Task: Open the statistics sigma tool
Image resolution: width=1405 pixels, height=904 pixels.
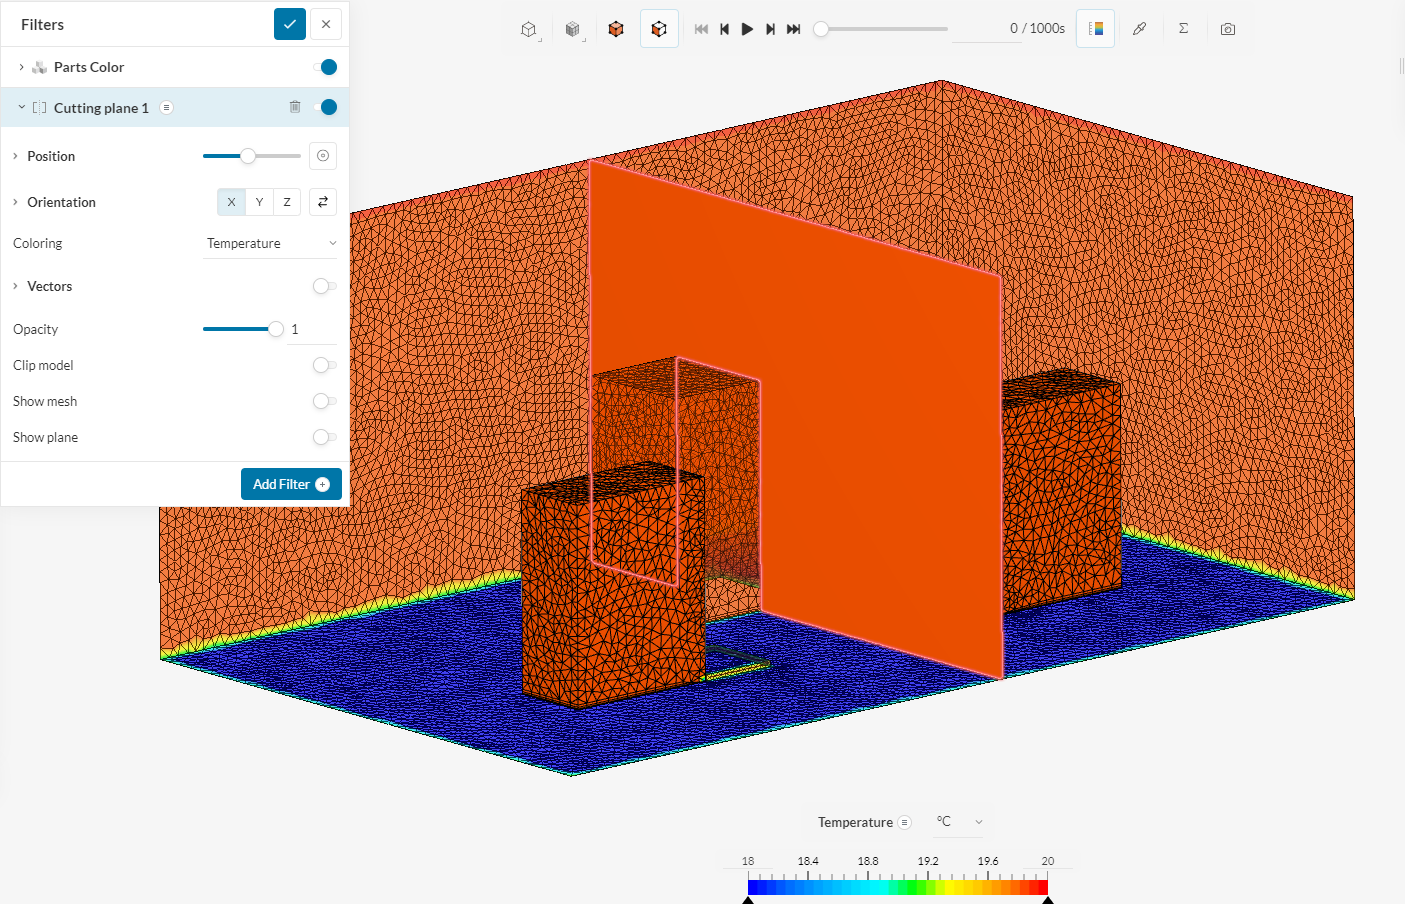Action: 1184,29
